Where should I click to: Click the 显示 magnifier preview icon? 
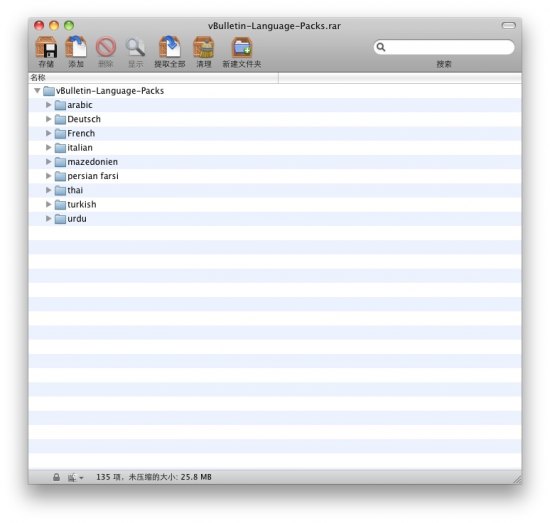coord(135,47)
